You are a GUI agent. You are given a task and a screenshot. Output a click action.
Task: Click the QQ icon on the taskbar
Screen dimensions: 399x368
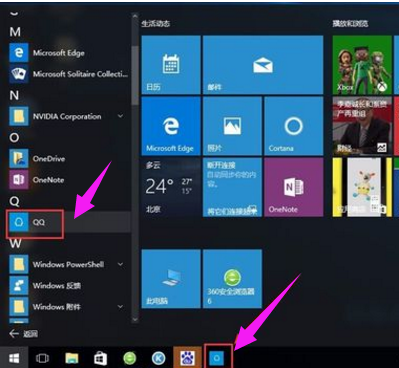[217, 358]
